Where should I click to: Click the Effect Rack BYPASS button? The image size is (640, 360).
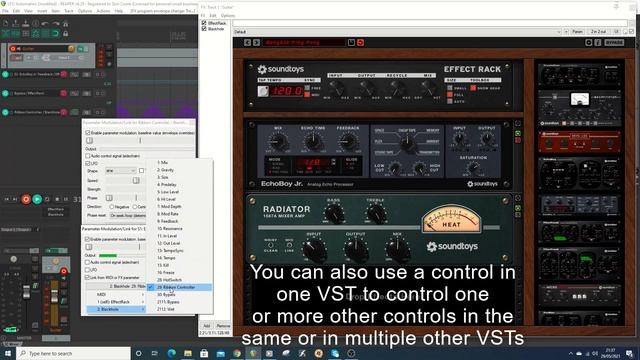[614, 42]
